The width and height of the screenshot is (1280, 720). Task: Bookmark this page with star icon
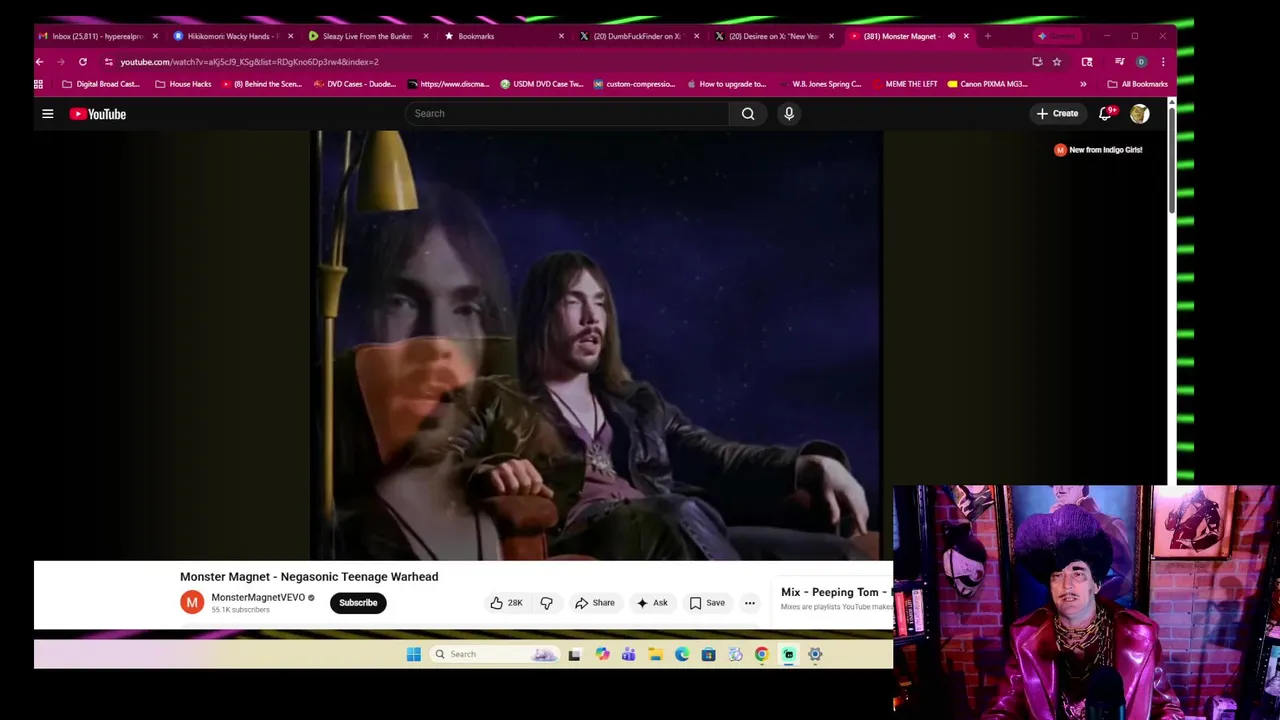[1057, 62]
